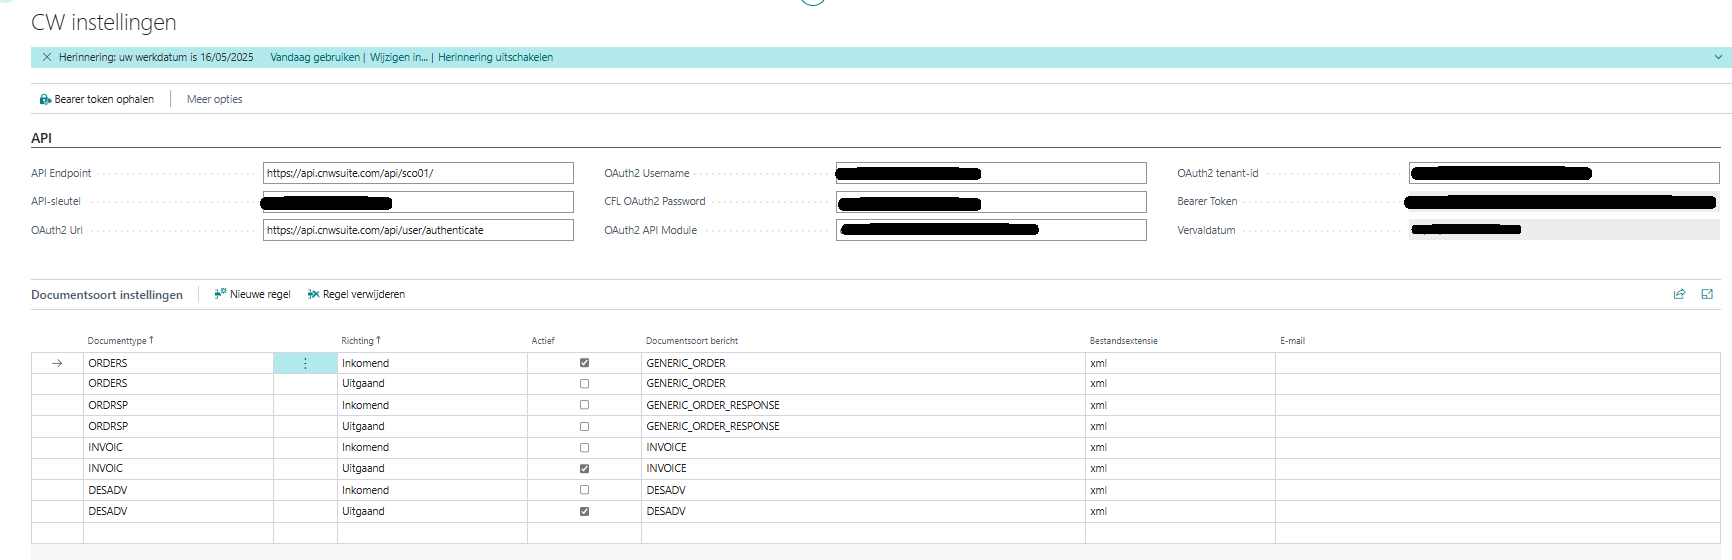
Task: Click the Regel verwijderen icon
Action: [x=313, y=294]
